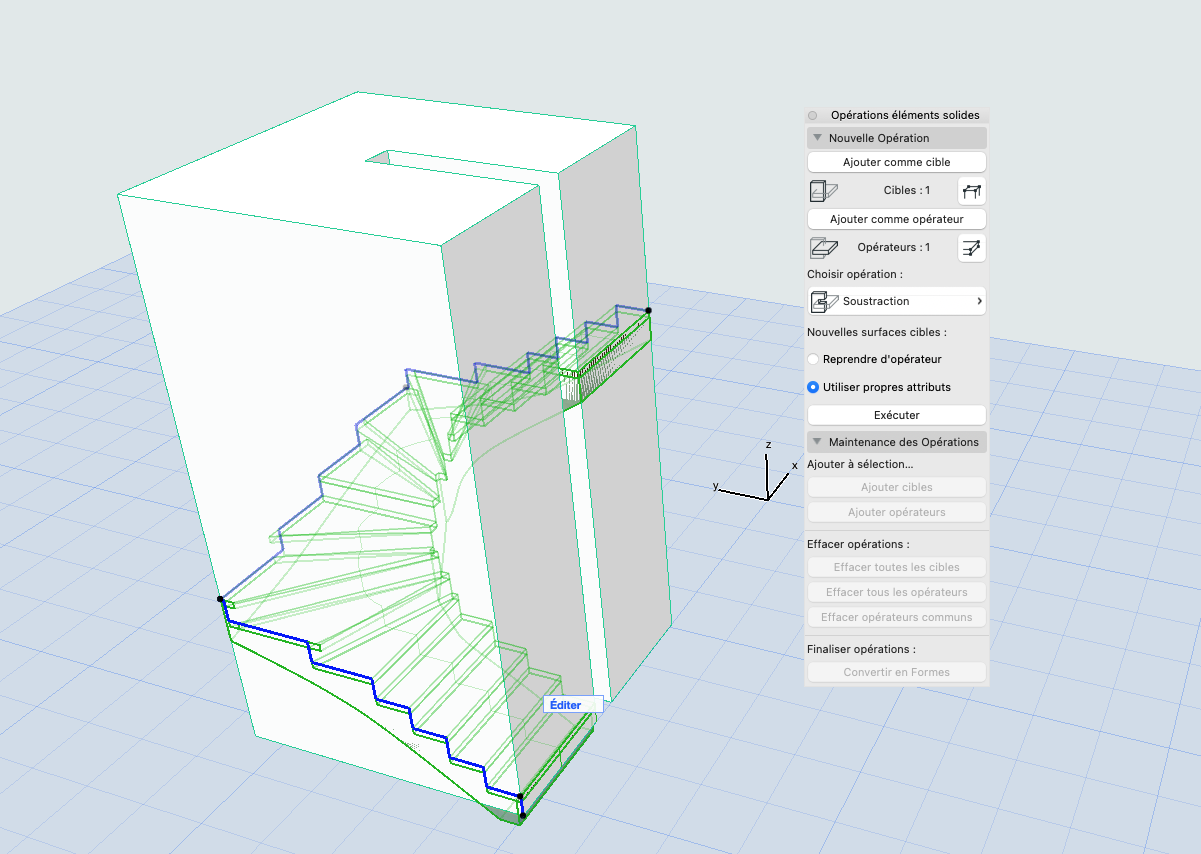
Task: Run the operation with Exécuter
Action: [x=897, y=415]
